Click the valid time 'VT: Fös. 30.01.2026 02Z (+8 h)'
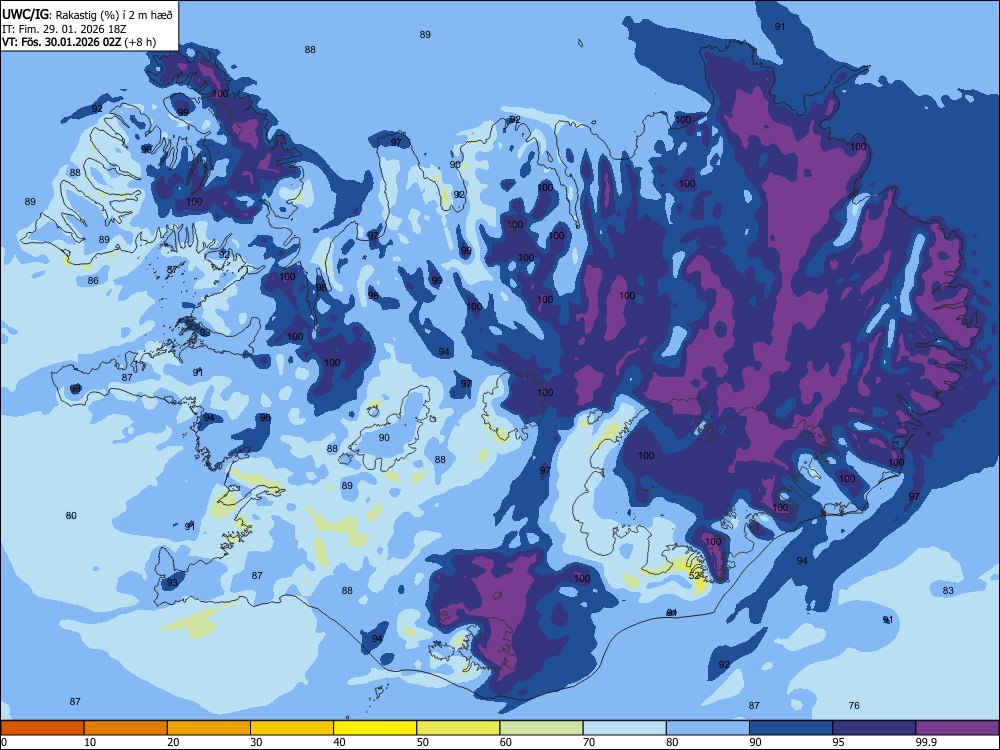 [x=79, y=42]
